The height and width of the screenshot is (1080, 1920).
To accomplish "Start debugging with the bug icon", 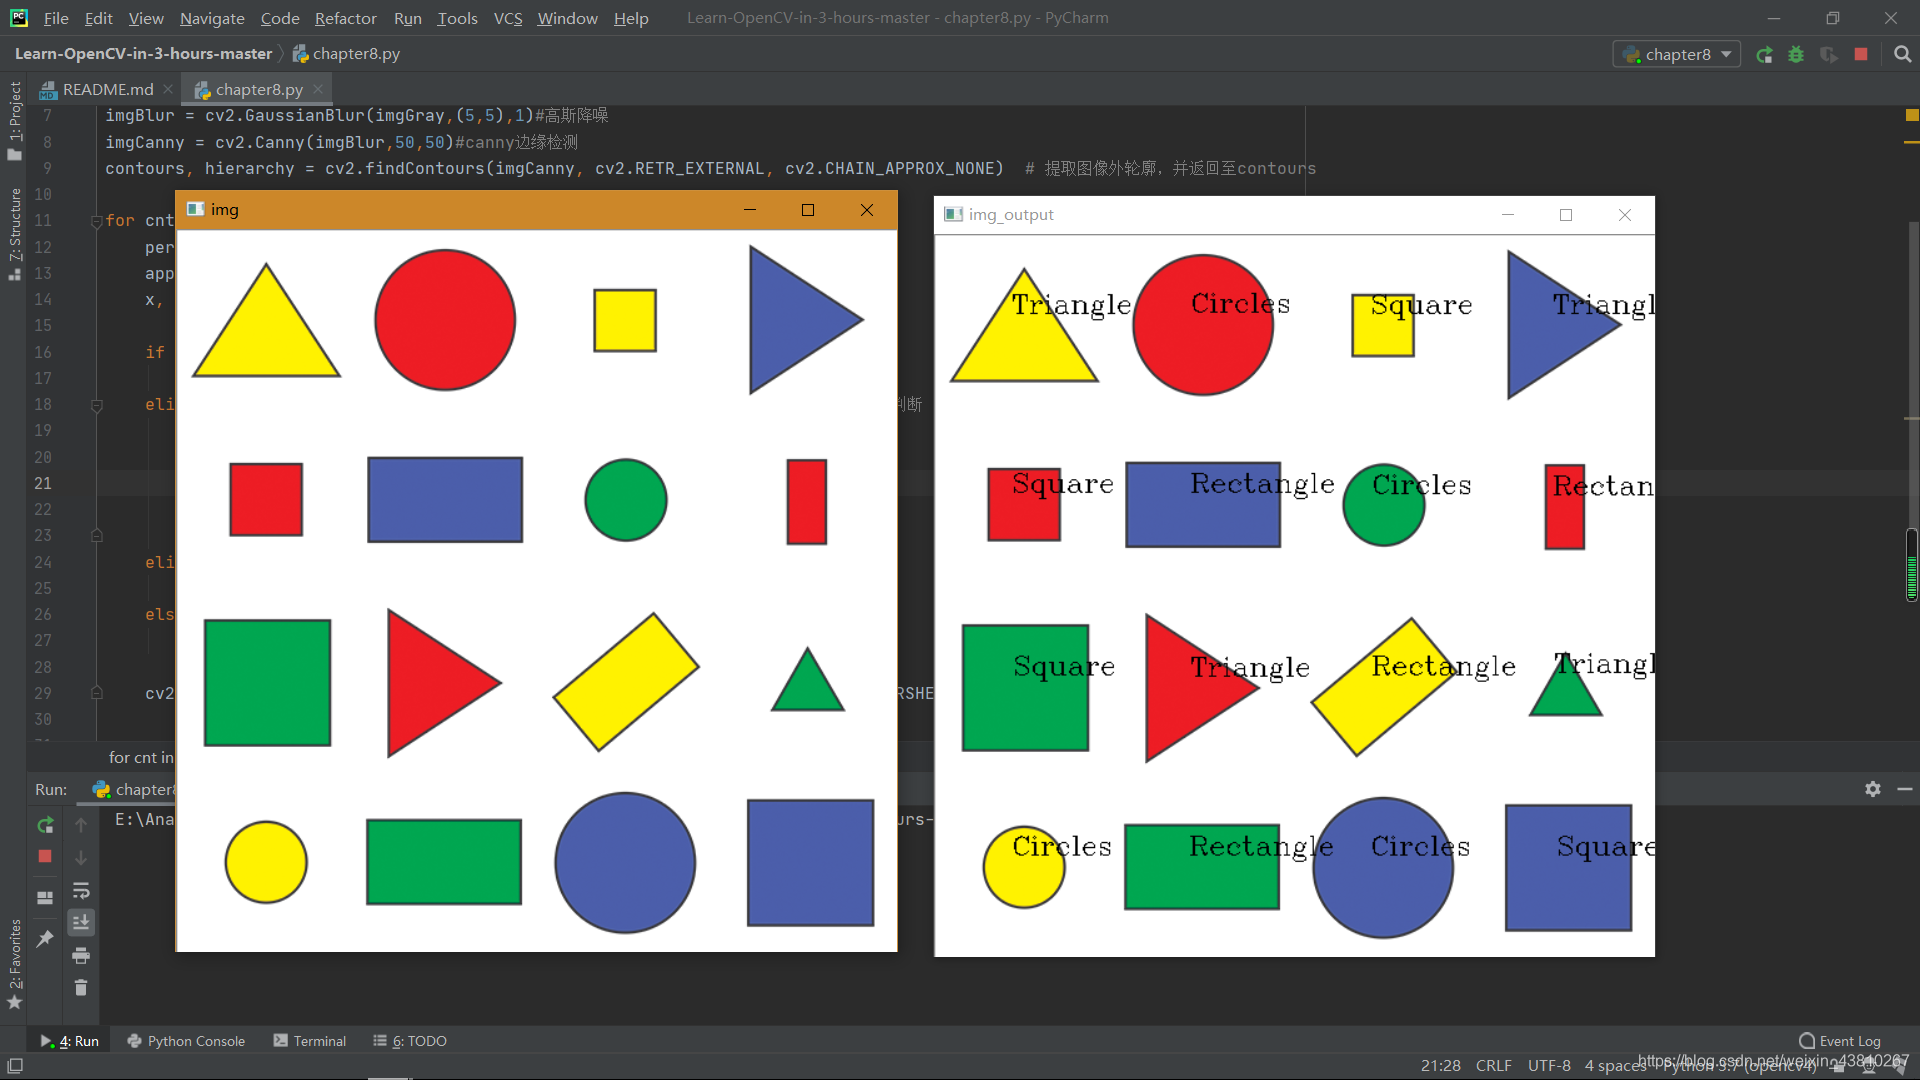I will [x=1796, y=54].
